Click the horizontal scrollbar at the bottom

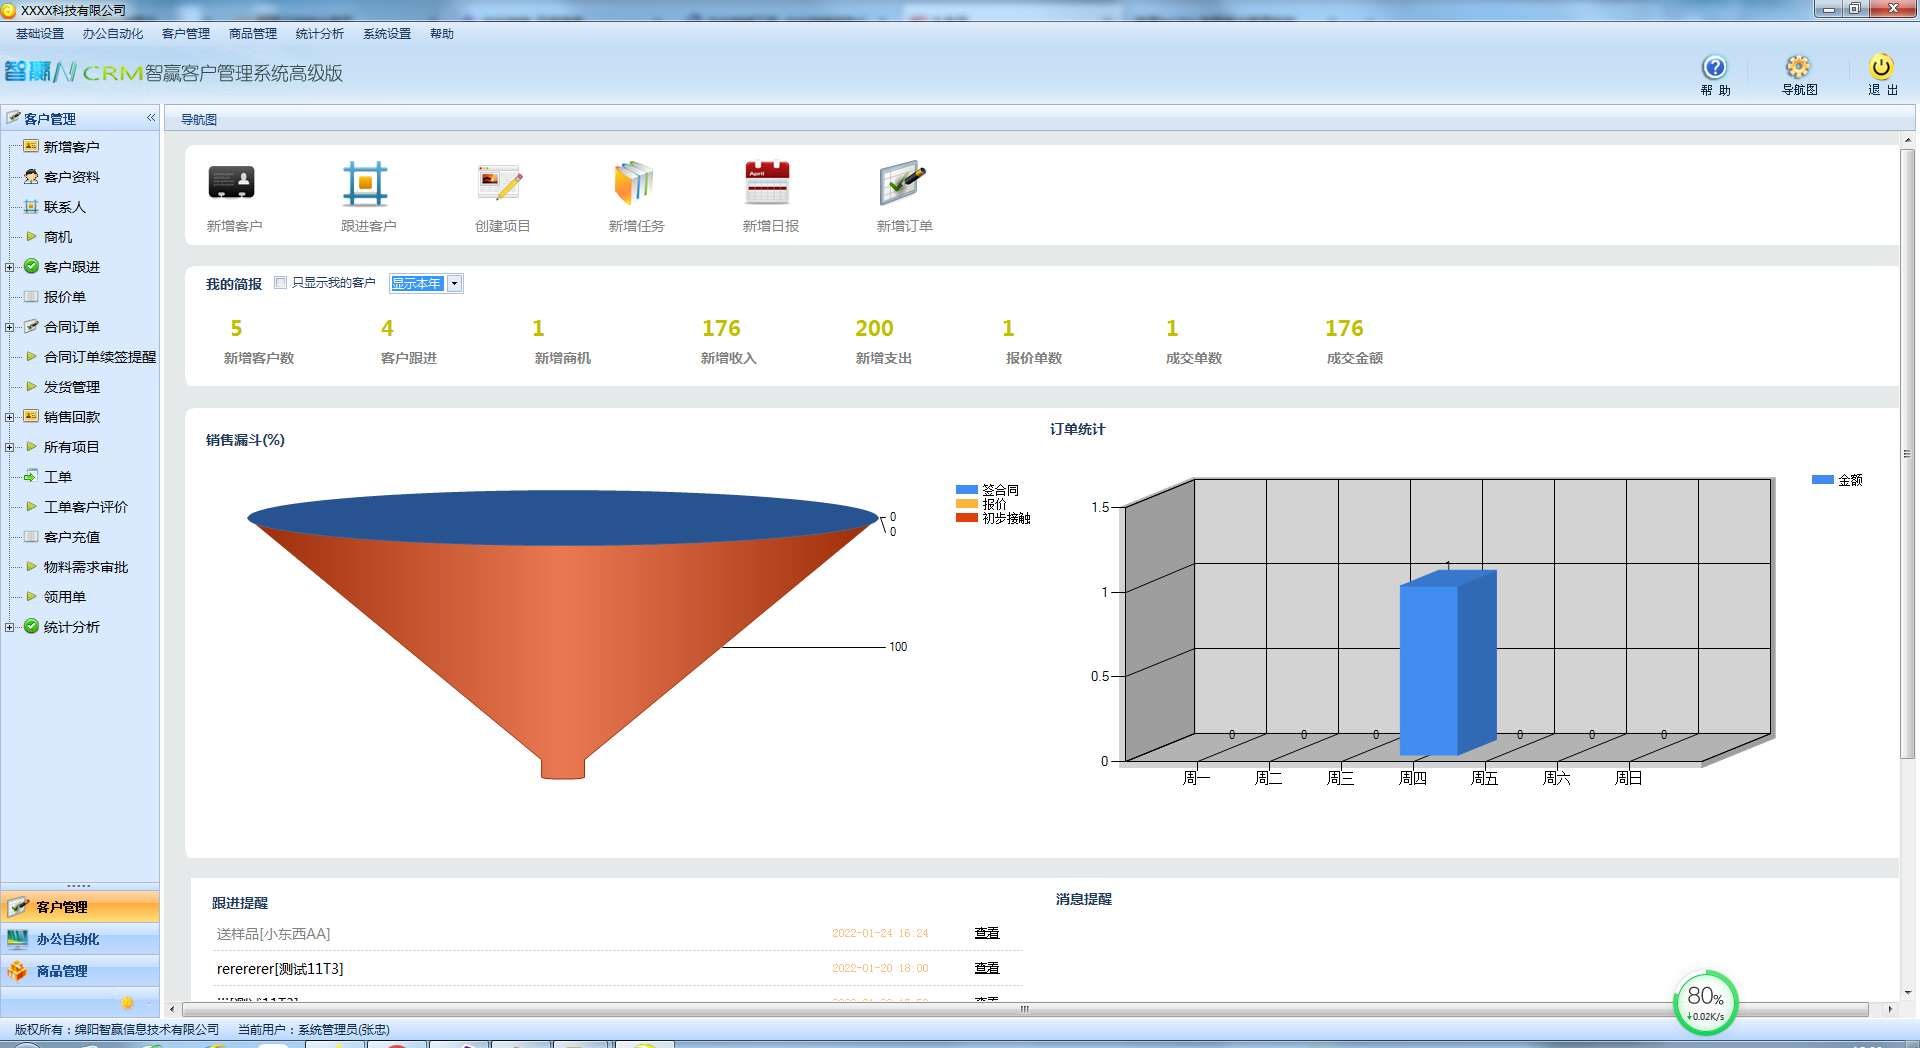[x=1025, y=1009]
